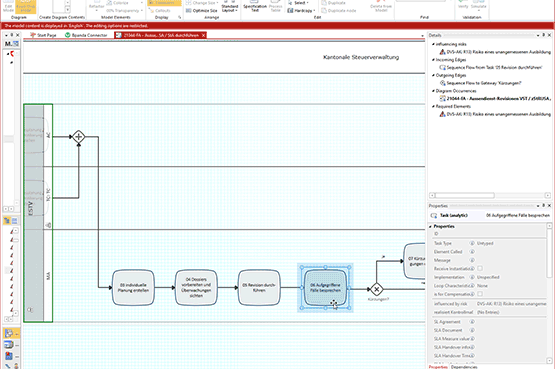Close the 21044-FA diagram tab

[204, 35]
